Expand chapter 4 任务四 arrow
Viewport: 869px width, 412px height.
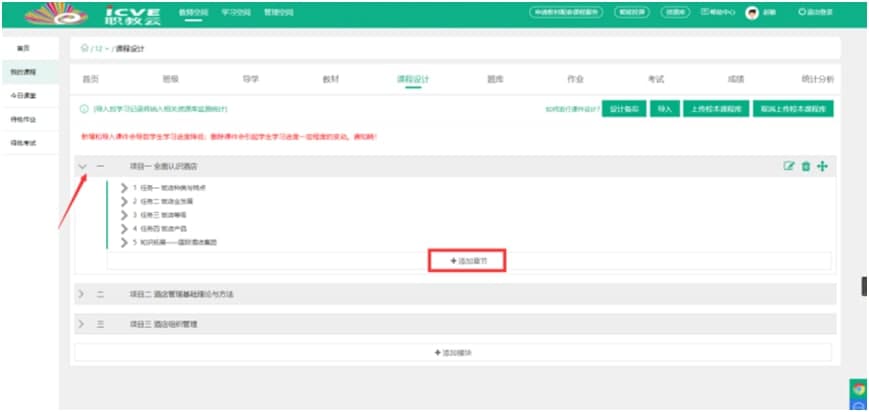pos(124,228)
